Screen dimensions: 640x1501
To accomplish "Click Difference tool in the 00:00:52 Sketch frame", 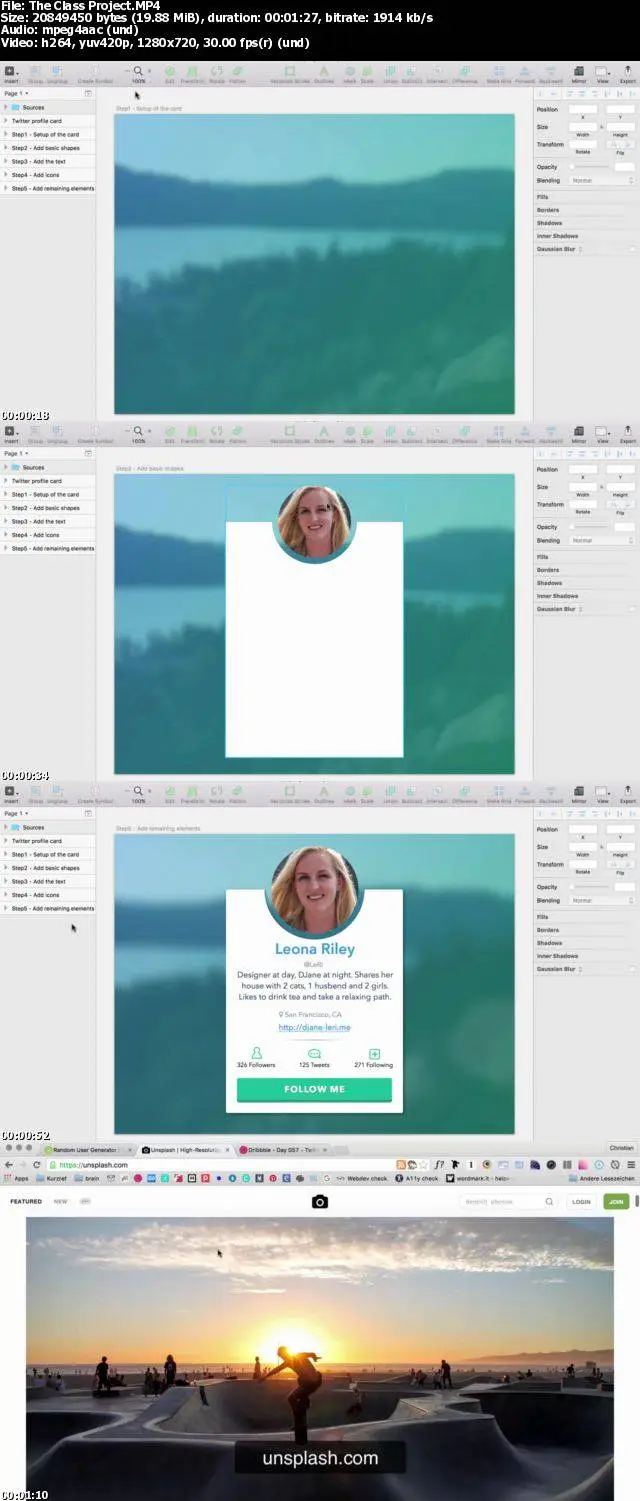I will tap(465, 792).
